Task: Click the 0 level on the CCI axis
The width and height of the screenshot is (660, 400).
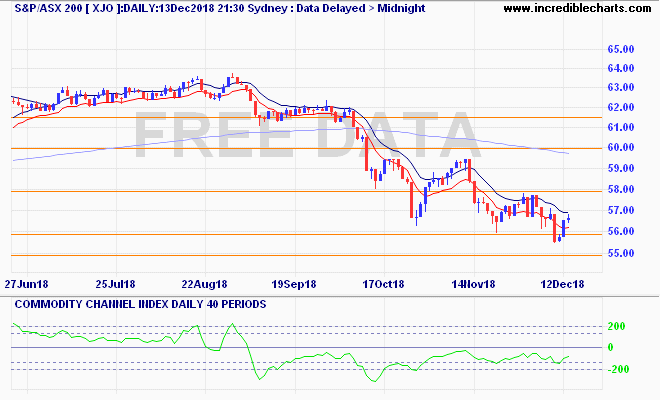Action: 611,348
